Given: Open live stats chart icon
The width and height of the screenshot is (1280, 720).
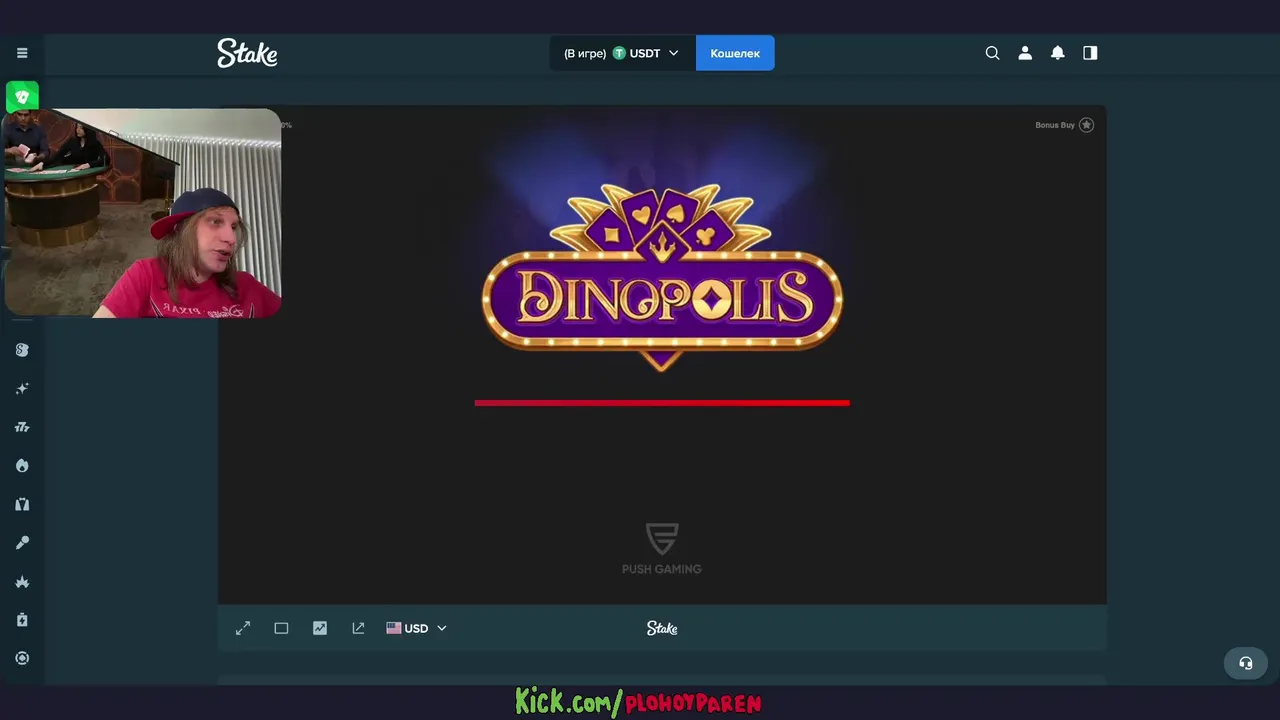Looking at the screenshot, I should tap(320, 628).
